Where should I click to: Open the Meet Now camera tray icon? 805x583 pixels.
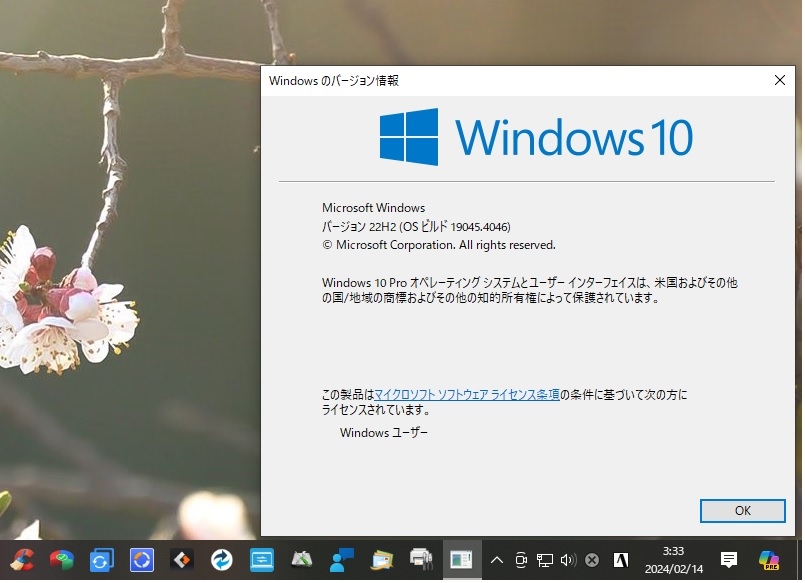[x=522, y=561]
